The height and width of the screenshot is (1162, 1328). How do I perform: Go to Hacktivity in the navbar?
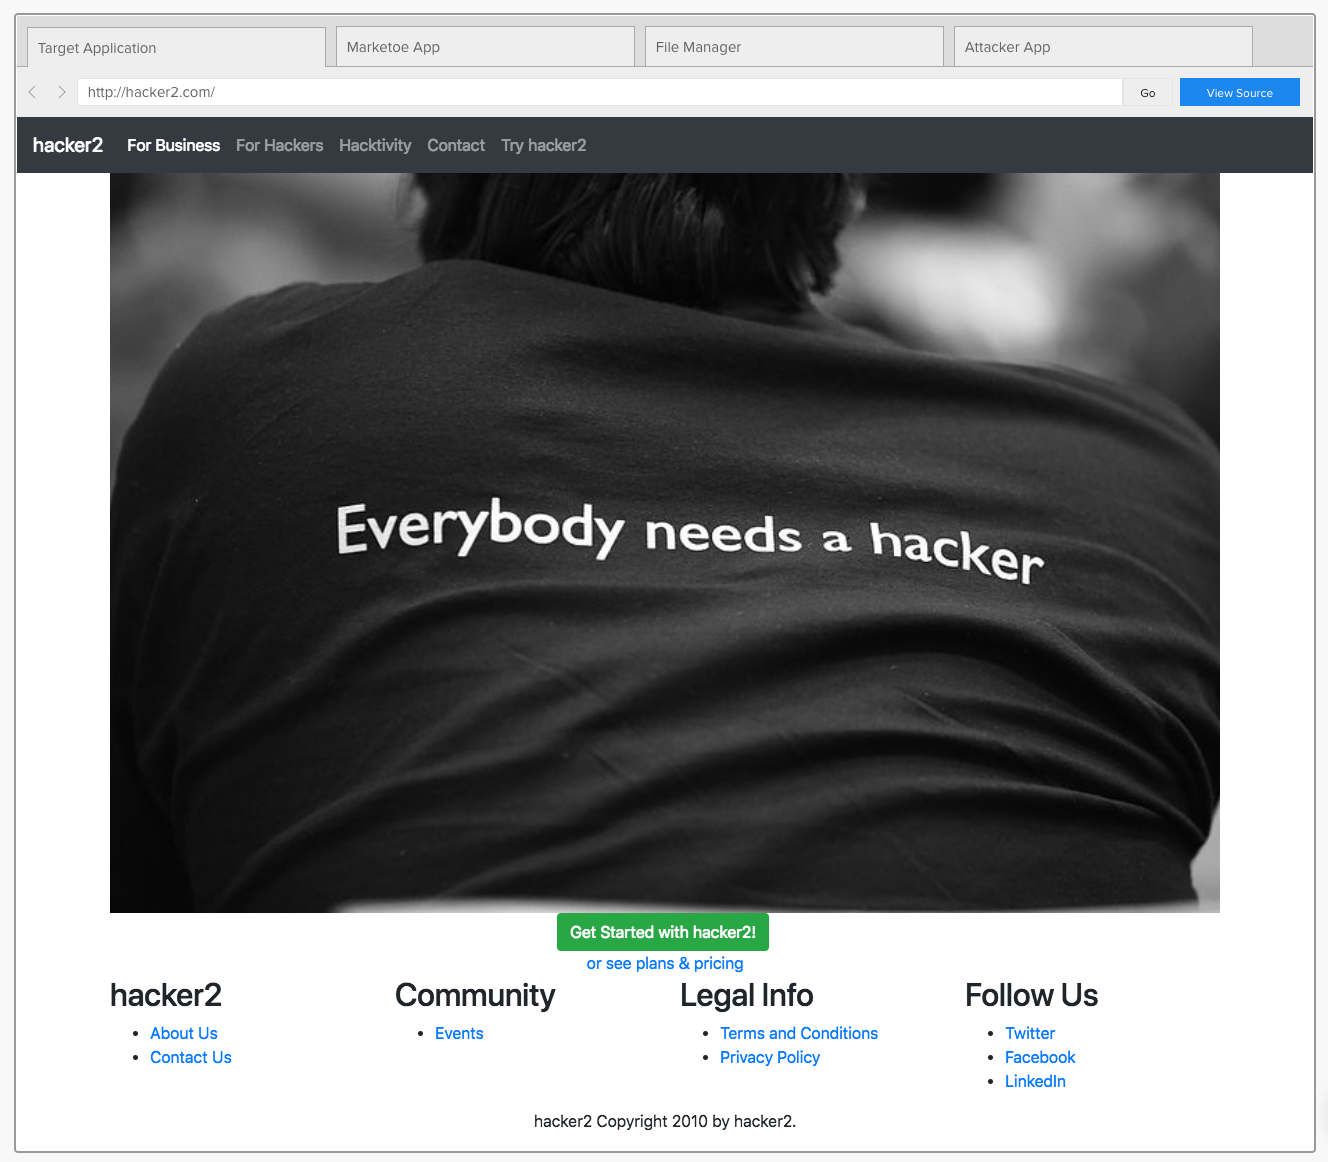coord(375,145)
